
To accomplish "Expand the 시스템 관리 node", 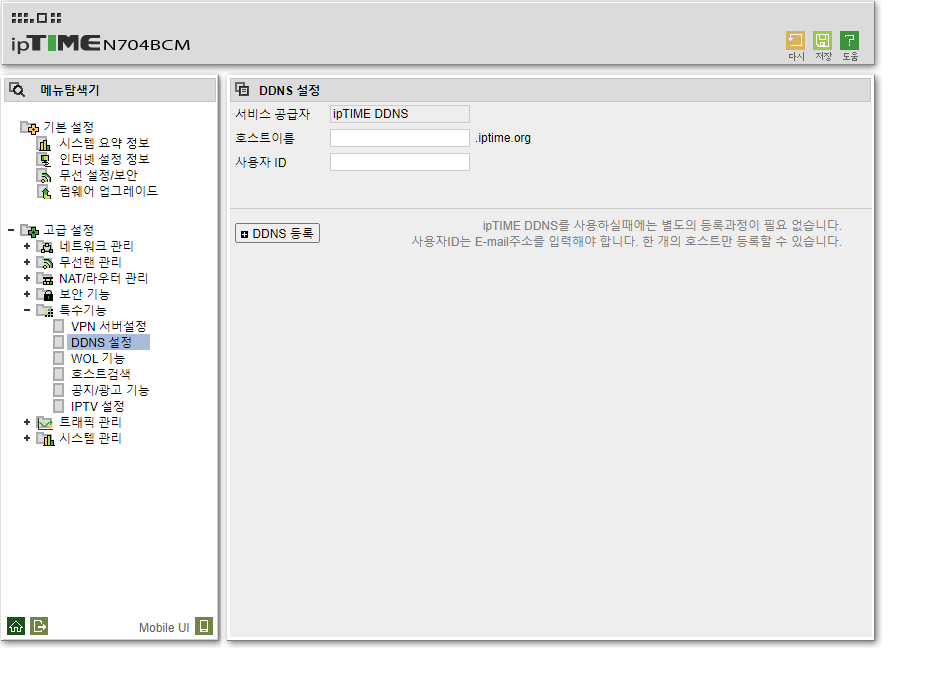I will click(x=27, y=438).
